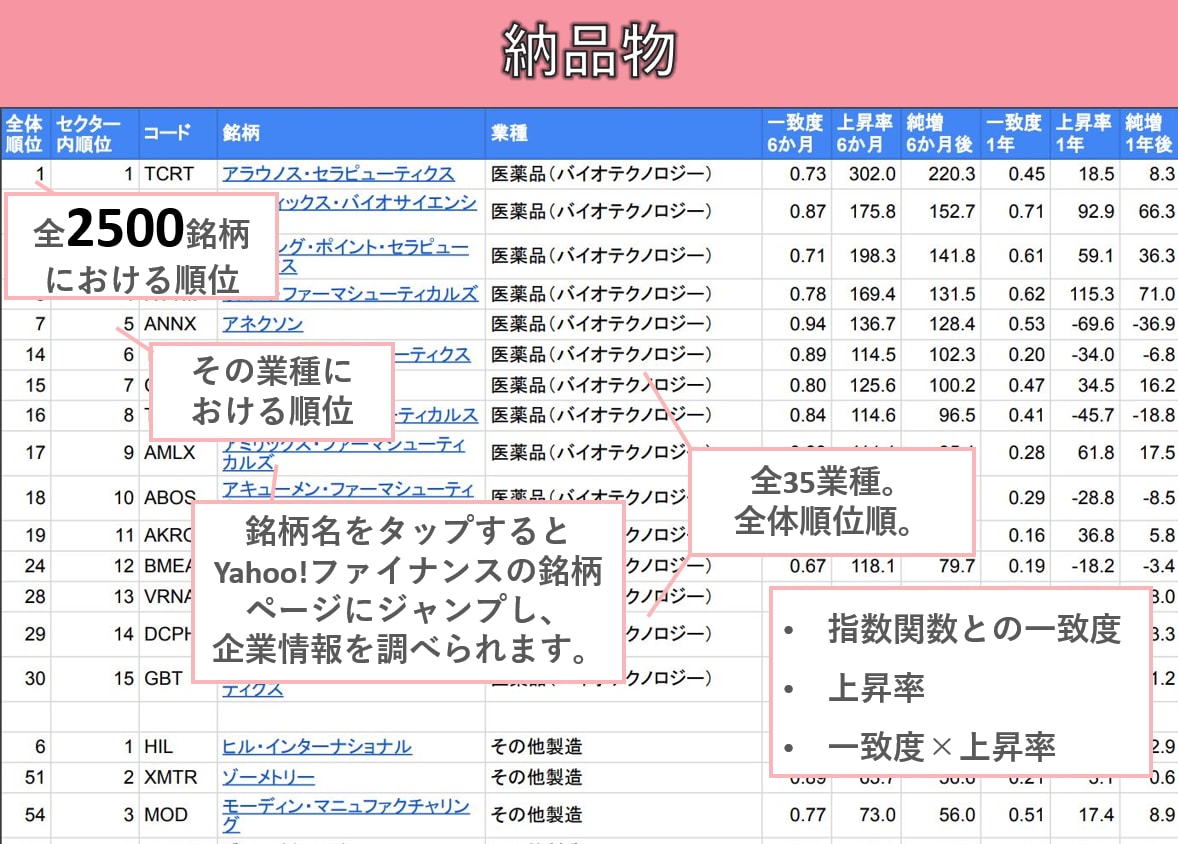Select 医薬品(バイオテクノロジー) cell in TCRT row

[x=624, y=174]
